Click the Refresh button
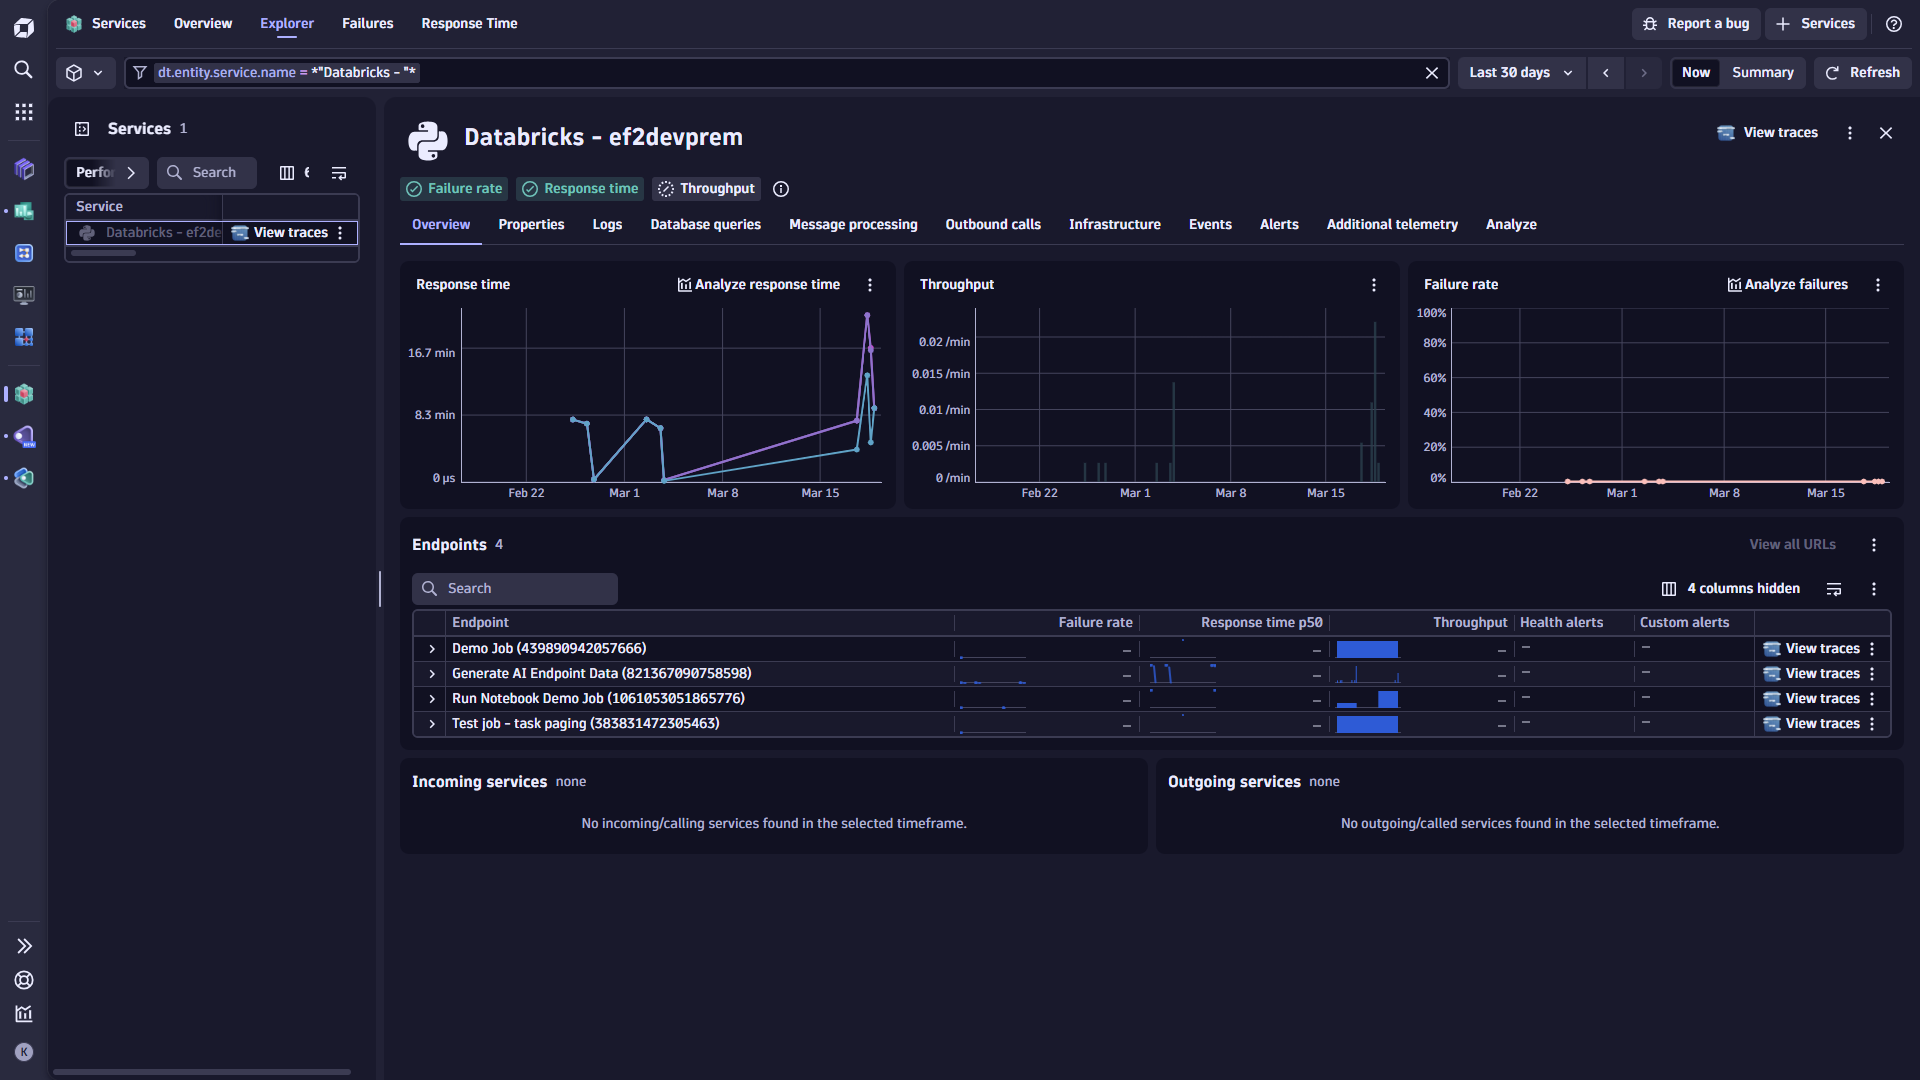Image resolution: width=1920 pixels, height=1080 pixels. pyautogui.click(x=1862, y=72)
